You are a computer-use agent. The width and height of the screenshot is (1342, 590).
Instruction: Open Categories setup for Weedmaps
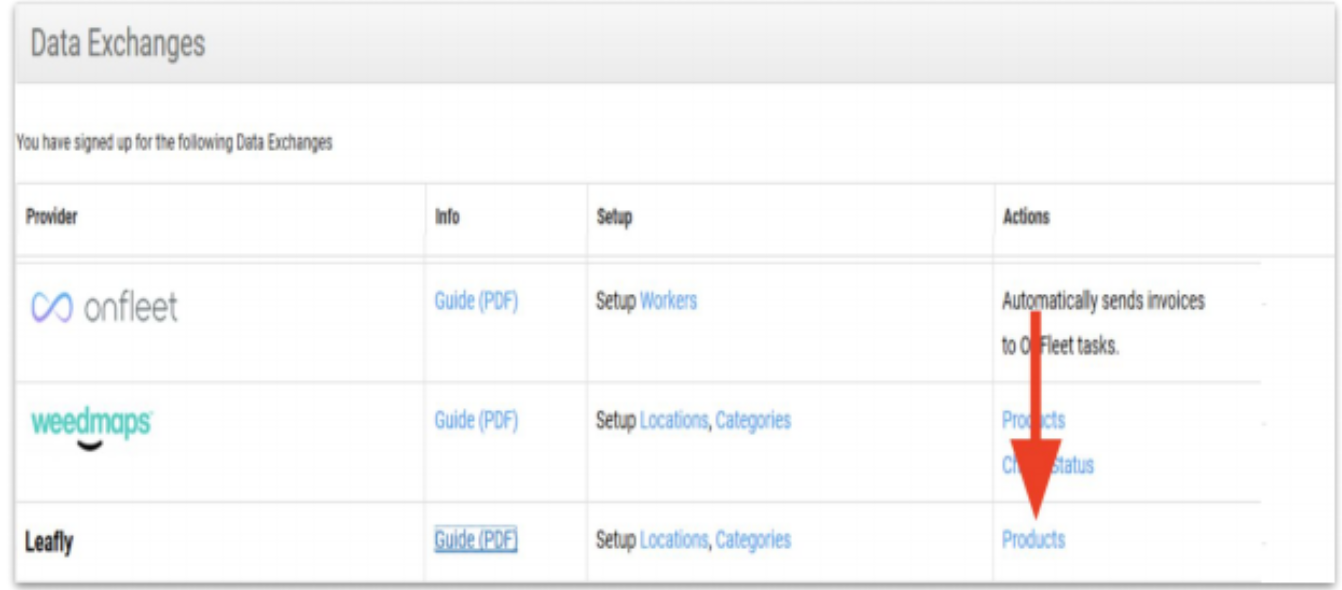click(x=753, y=420)
